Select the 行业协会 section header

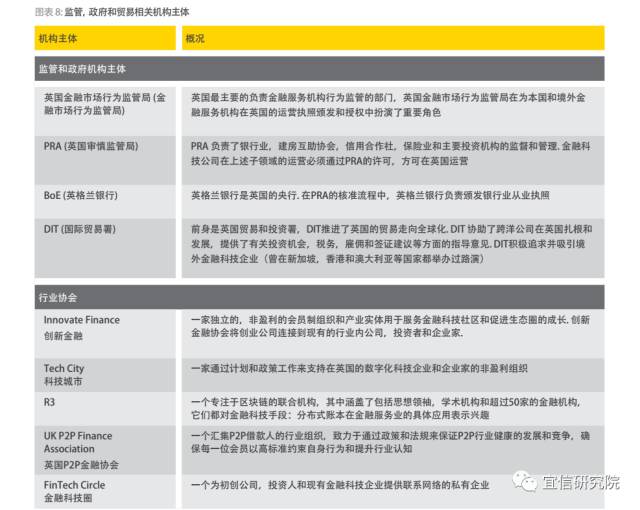click(x=58, y=297)
